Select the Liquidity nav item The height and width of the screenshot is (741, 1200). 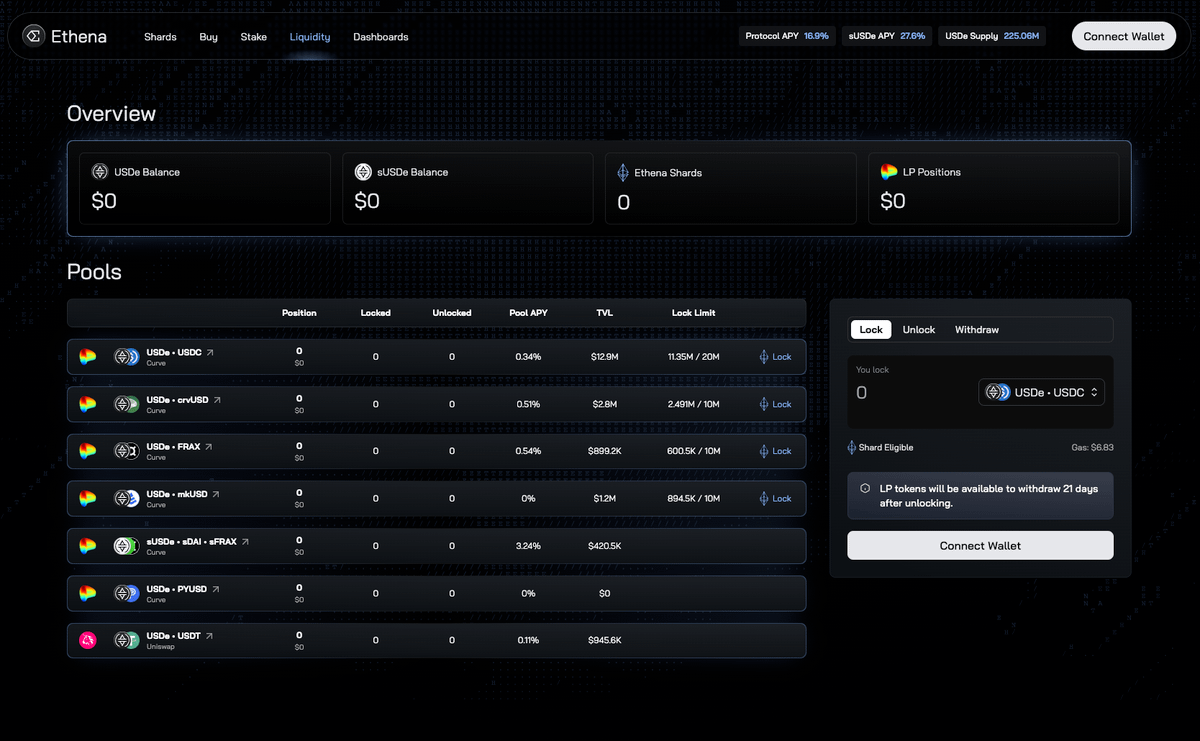[x=310, y=37]
